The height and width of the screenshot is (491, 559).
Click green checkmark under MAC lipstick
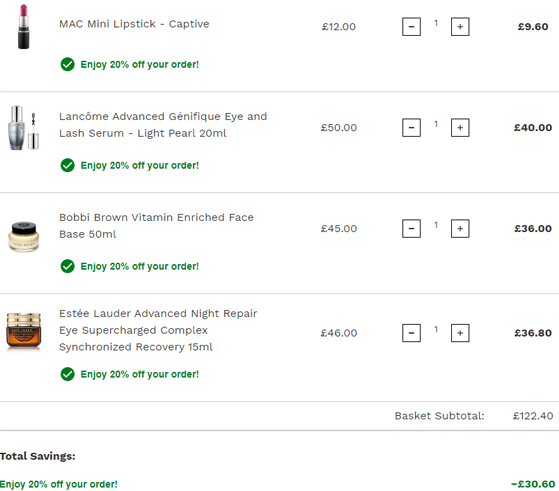(67, 65)
